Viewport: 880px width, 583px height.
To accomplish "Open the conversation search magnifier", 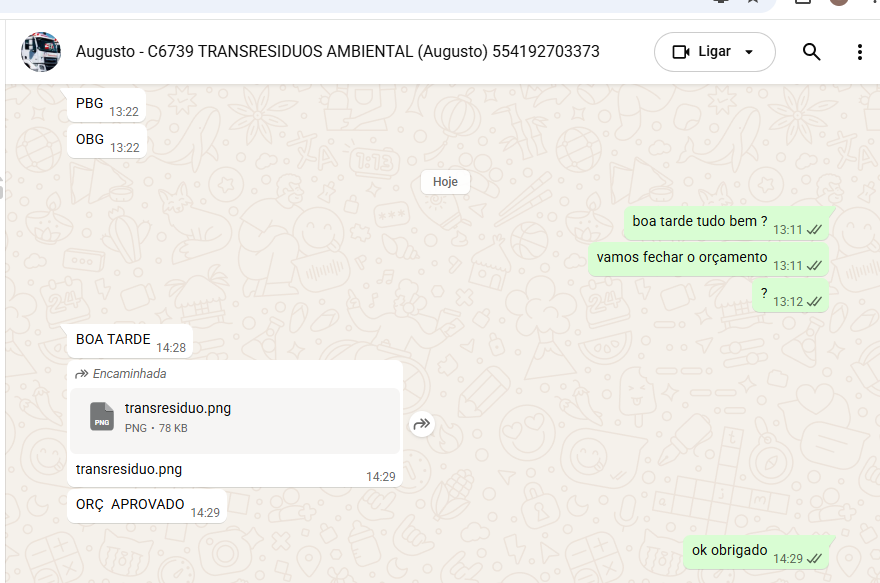I will pos(811,52).
